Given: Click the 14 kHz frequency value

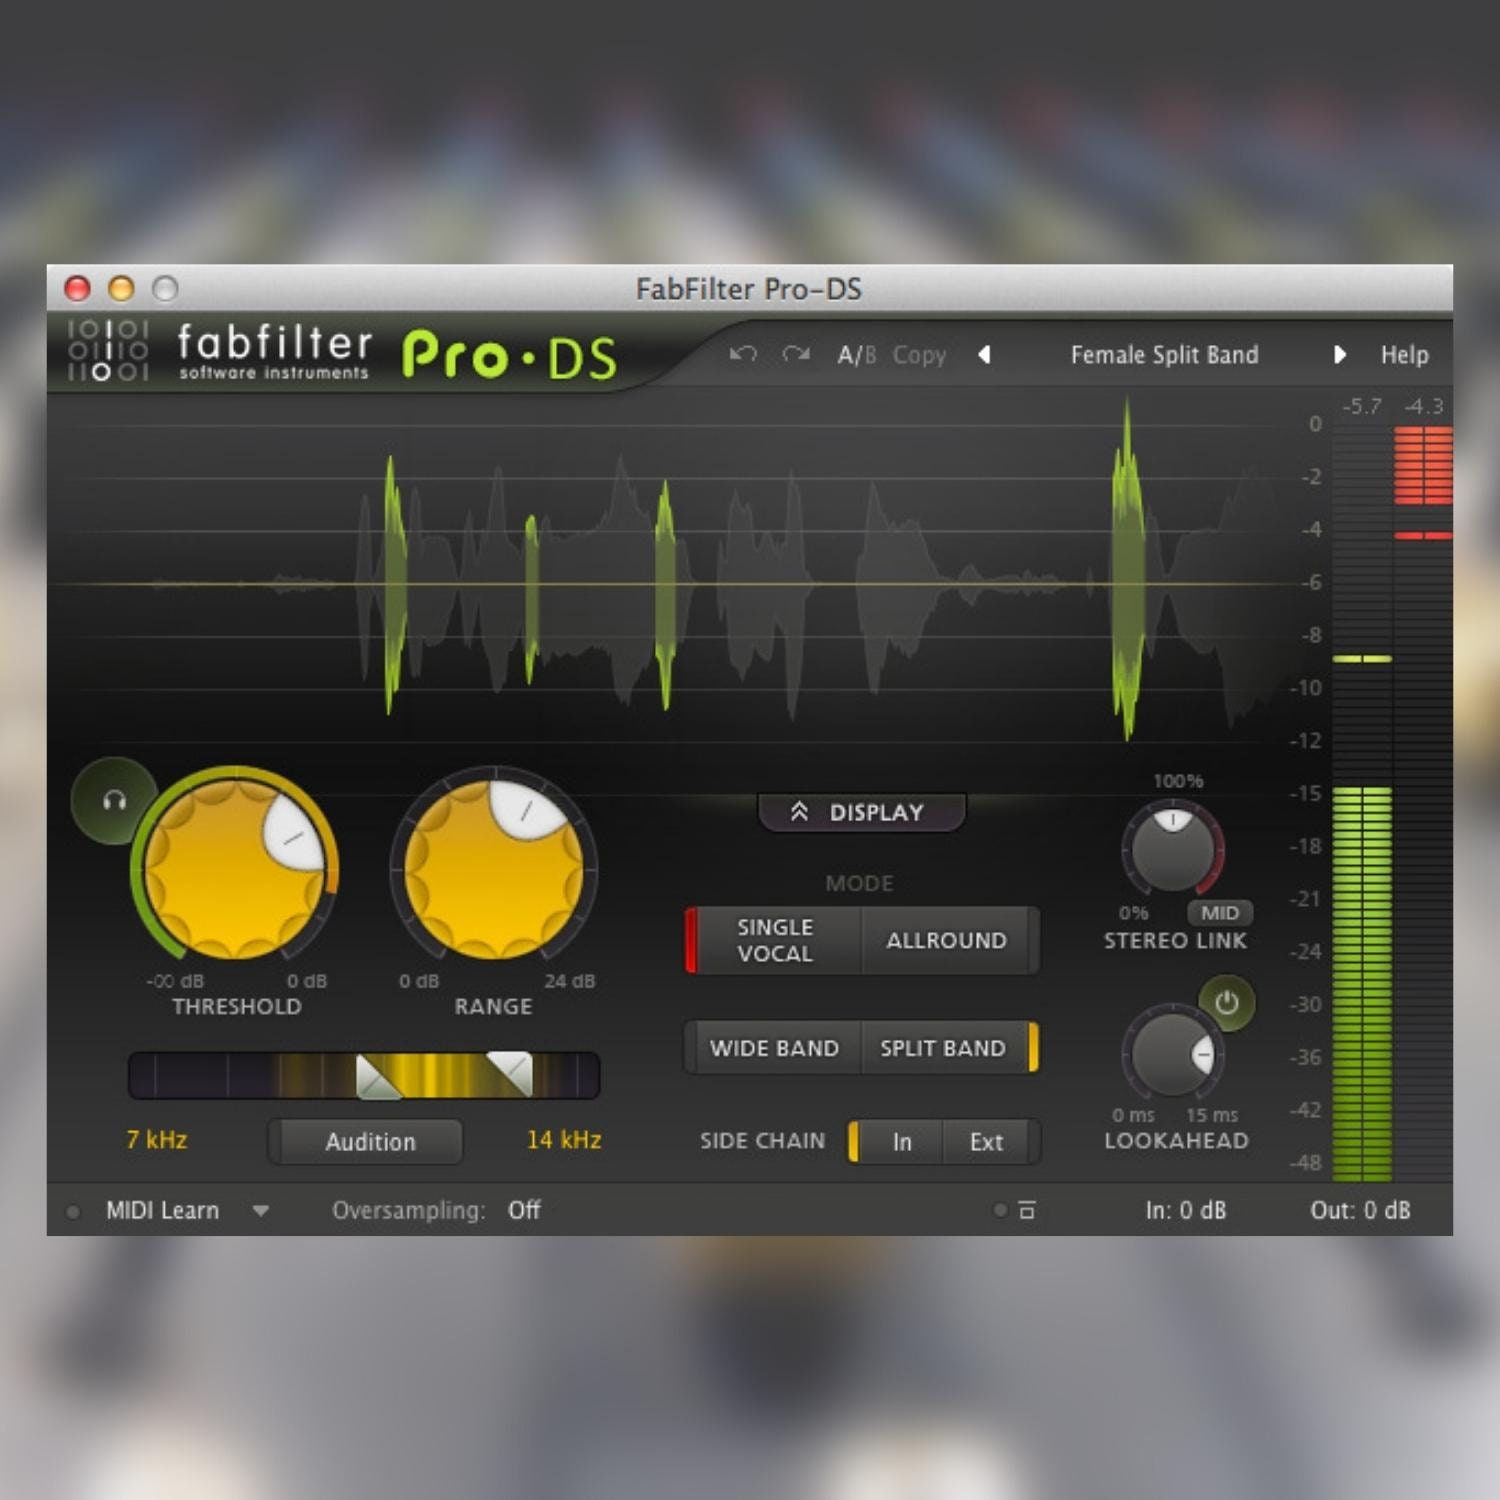Looking at the screenshot, I should (x=564, y=1140).
